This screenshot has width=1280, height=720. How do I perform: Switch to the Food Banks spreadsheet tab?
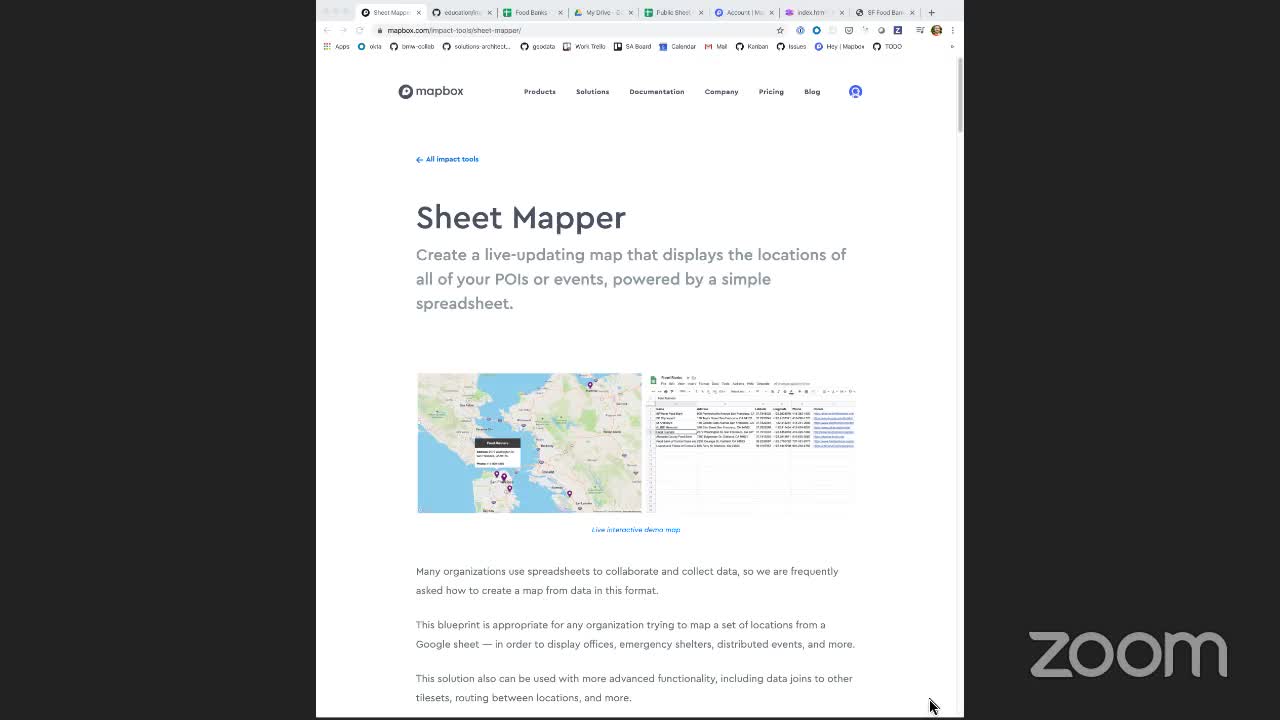click(x=533, y=12)
